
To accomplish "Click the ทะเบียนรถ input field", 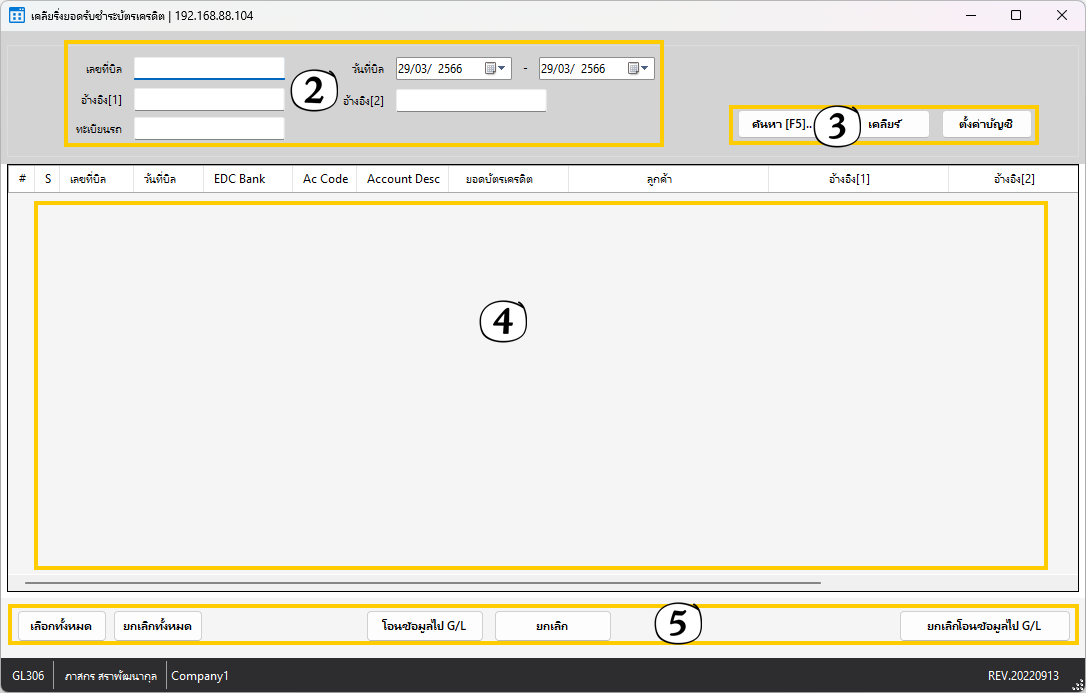I will pyautogui.click(x=209, y=129).
